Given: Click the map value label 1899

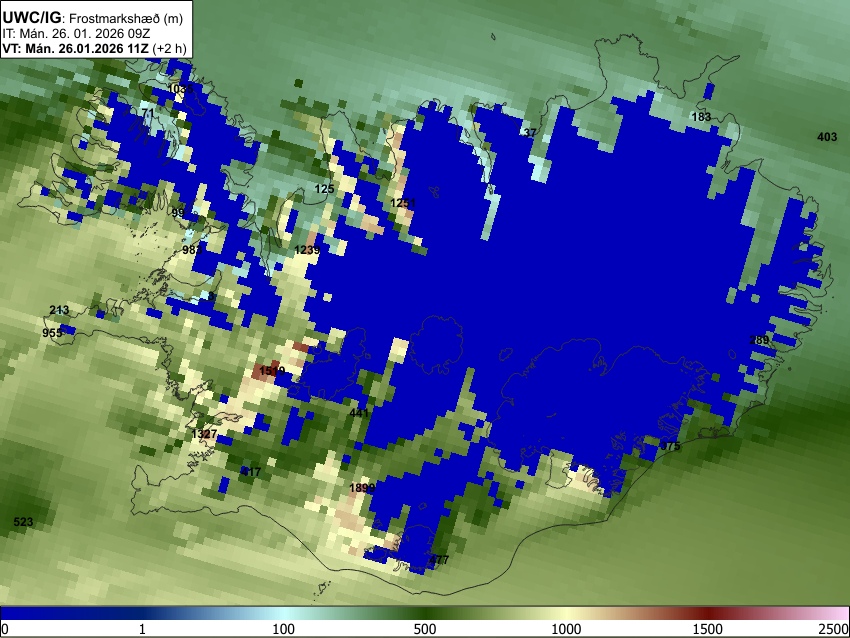Looking at the screenshot, I should click(362, 488).
